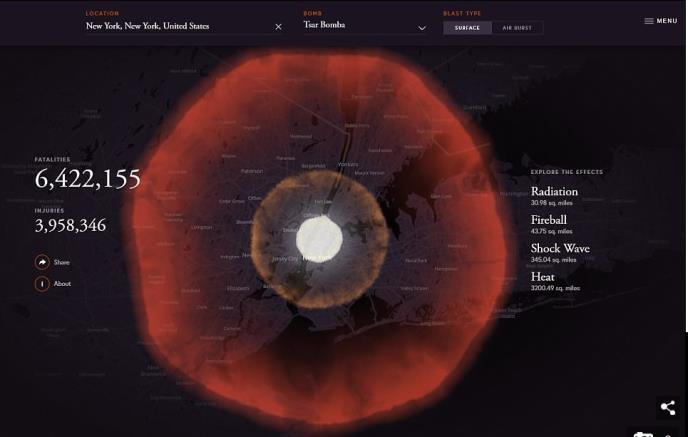Explore the Fireball effect
688x437 pixels.
point(549,220)
